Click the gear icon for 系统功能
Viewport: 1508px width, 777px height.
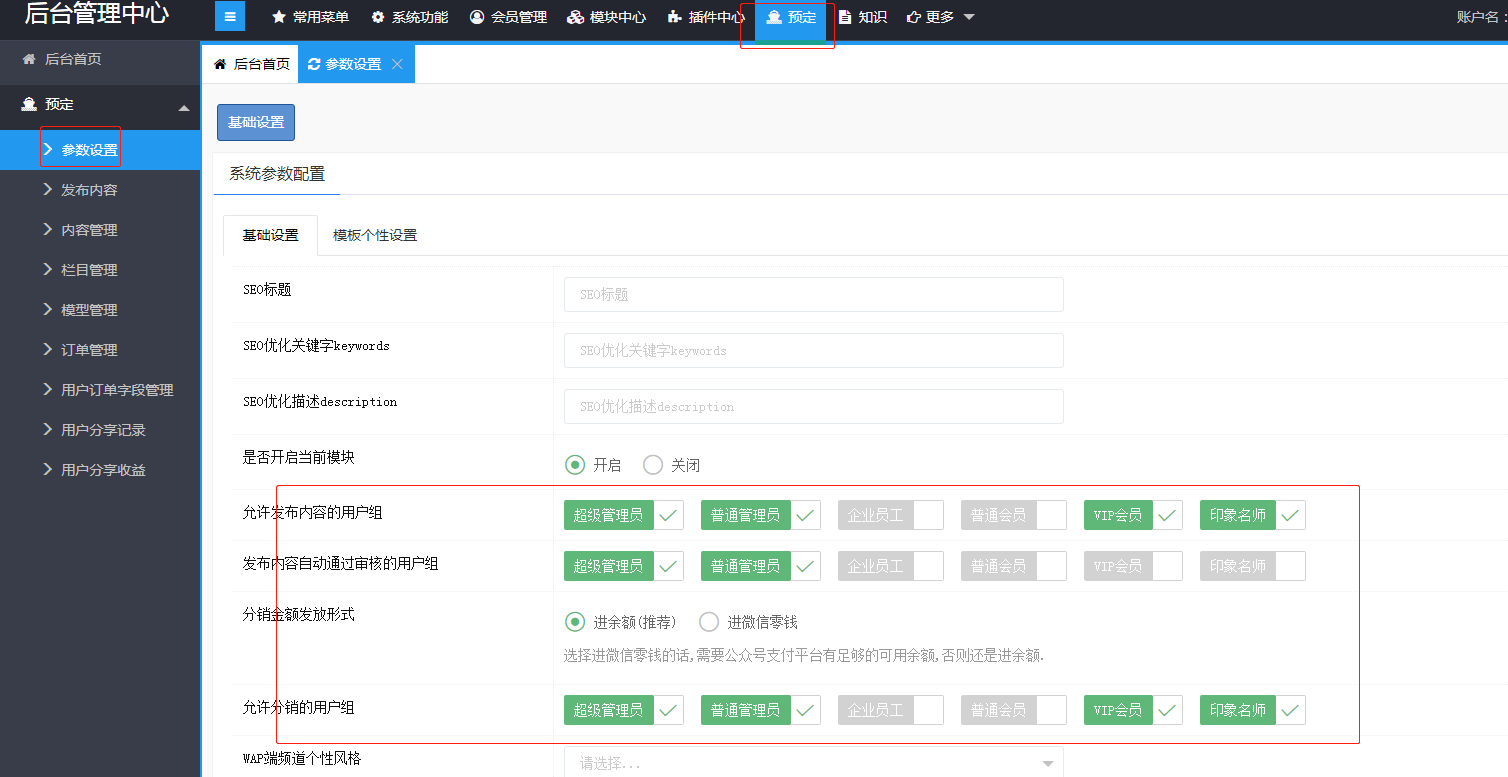point(377,17)
